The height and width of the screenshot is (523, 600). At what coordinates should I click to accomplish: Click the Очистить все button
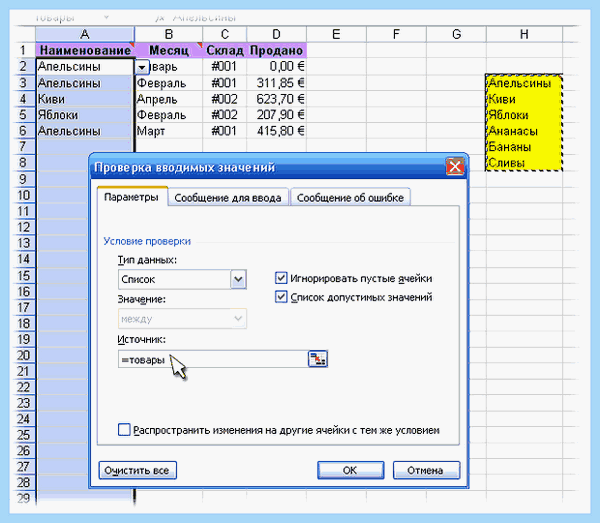tap(137, 470)
